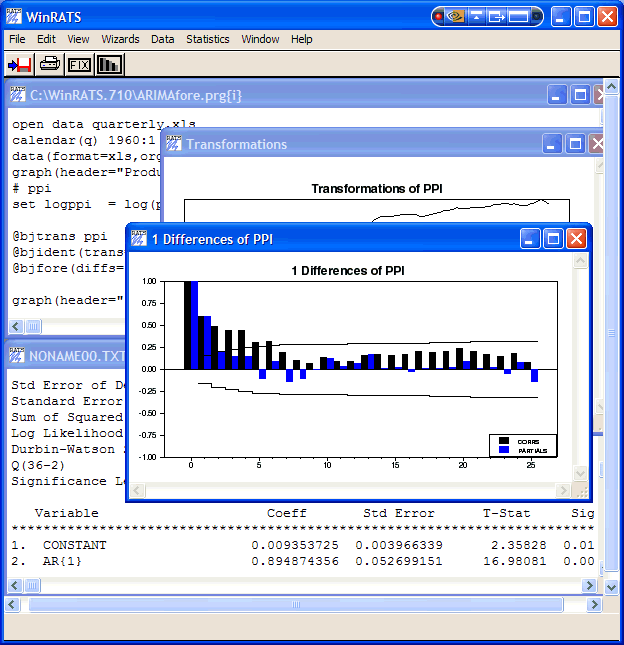
Task: Maximize the 1 Differences of PPI window
Action: click(553, 239)
